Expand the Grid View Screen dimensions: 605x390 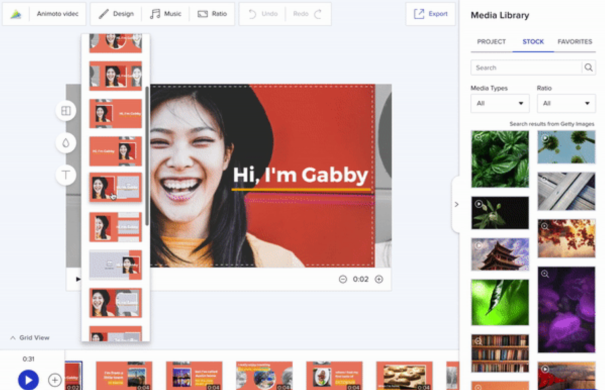click(30, 338)
